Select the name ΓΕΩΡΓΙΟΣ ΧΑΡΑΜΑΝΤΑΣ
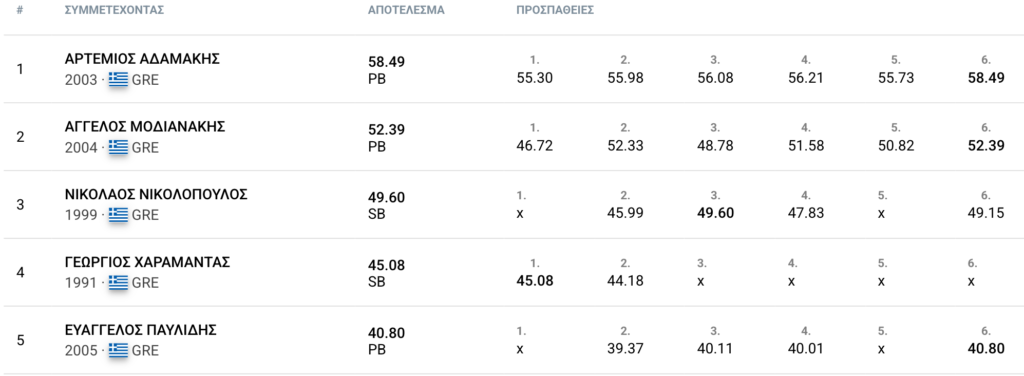Image resolution: width=1024 pixels, height=376 pixels. [x=148, y=262]
